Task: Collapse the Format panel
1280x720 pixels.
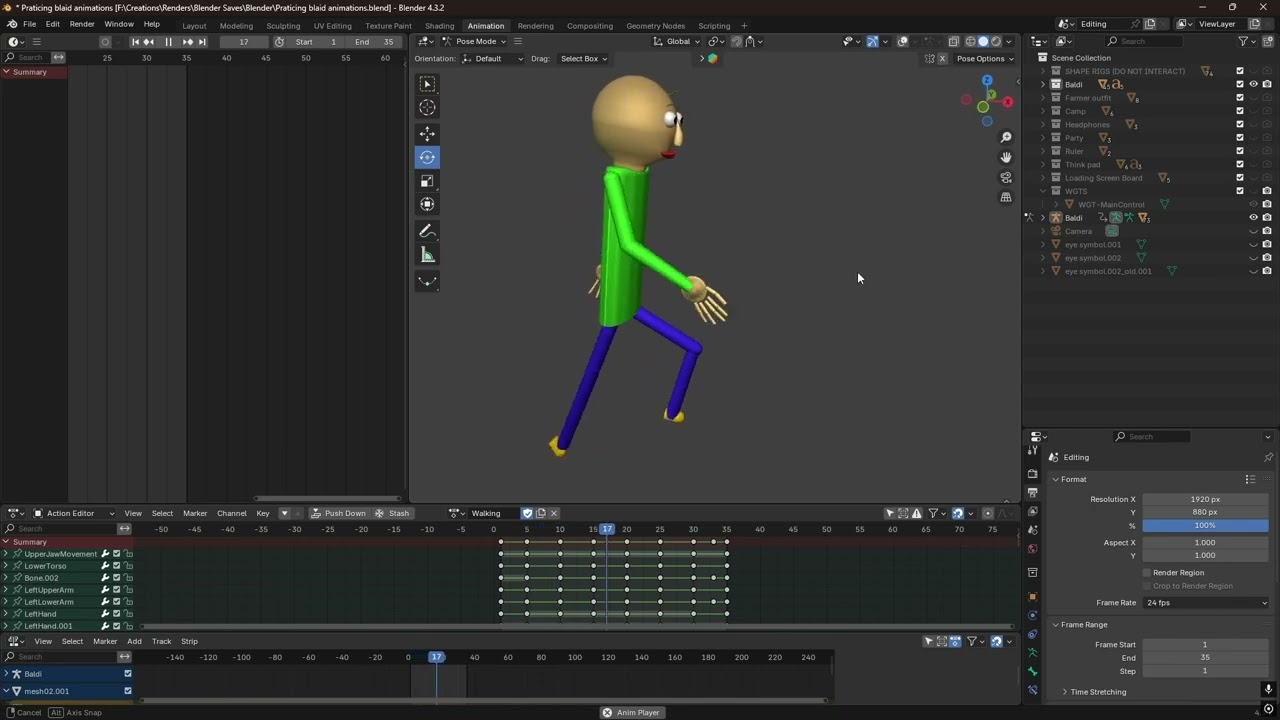Action: click(1073, 479)
